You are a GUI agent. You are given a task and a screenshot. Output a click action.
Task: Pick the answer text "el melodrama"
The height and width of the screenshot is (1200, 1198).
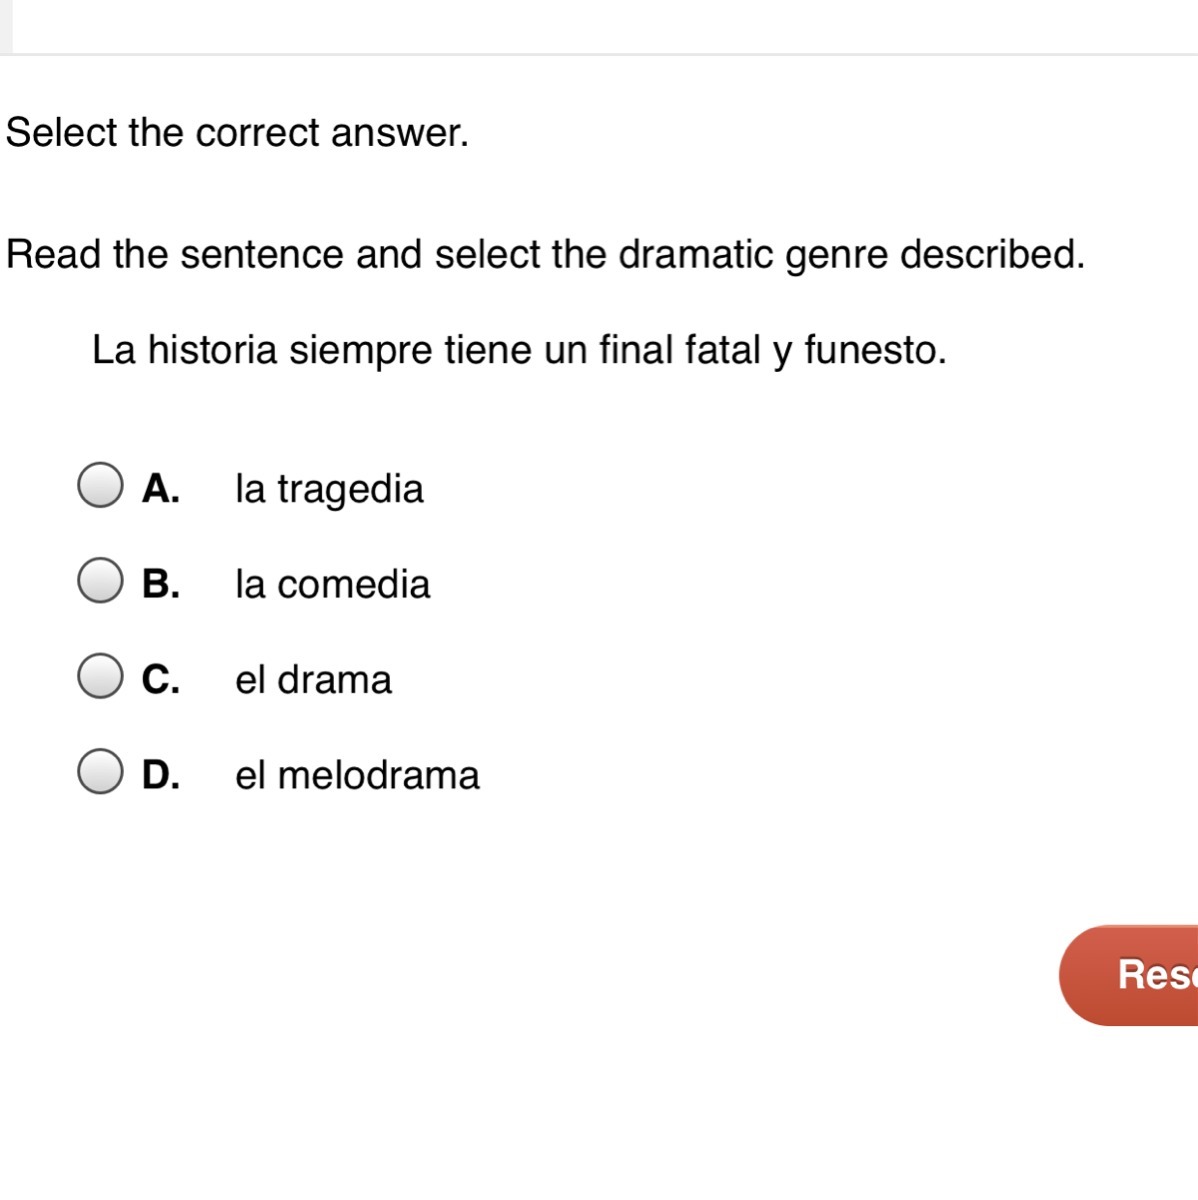(x=357, y=775)
